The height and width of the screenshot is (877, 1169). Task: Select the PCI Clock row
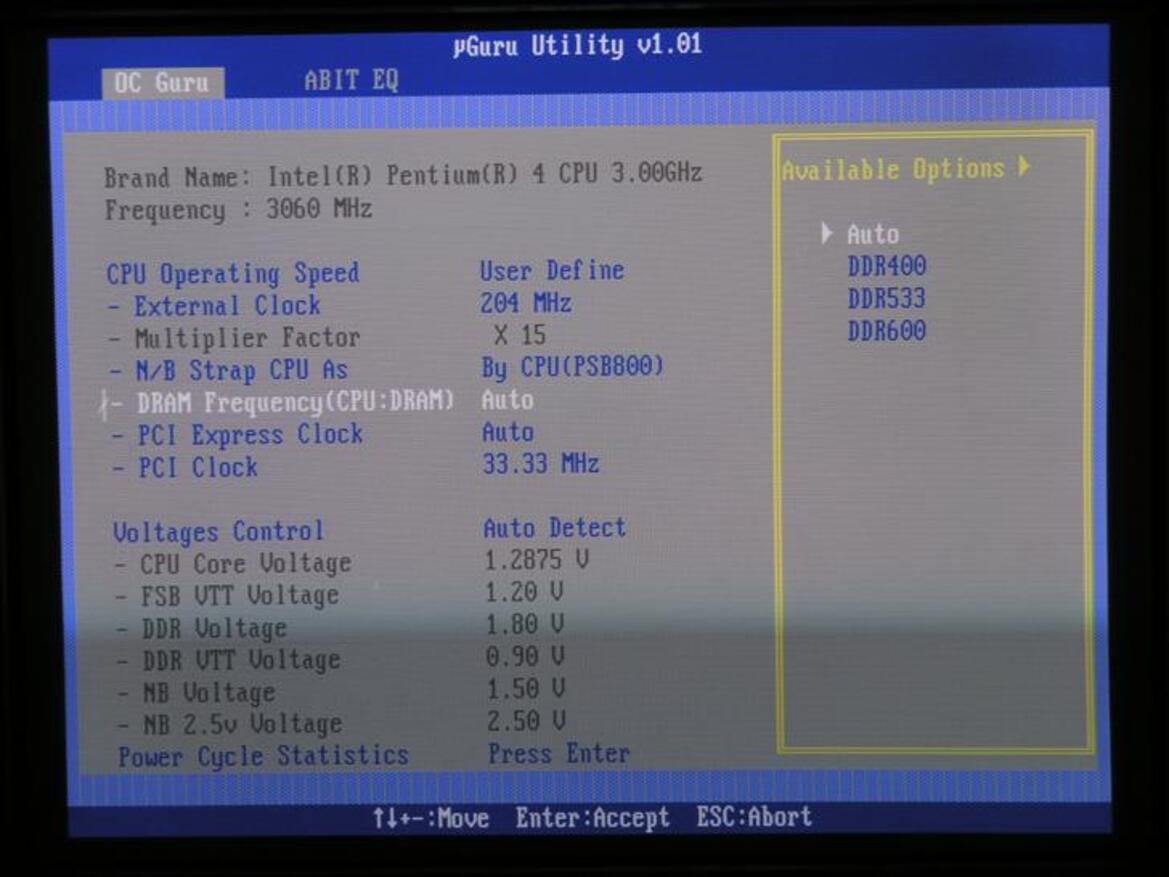[185, 468]
